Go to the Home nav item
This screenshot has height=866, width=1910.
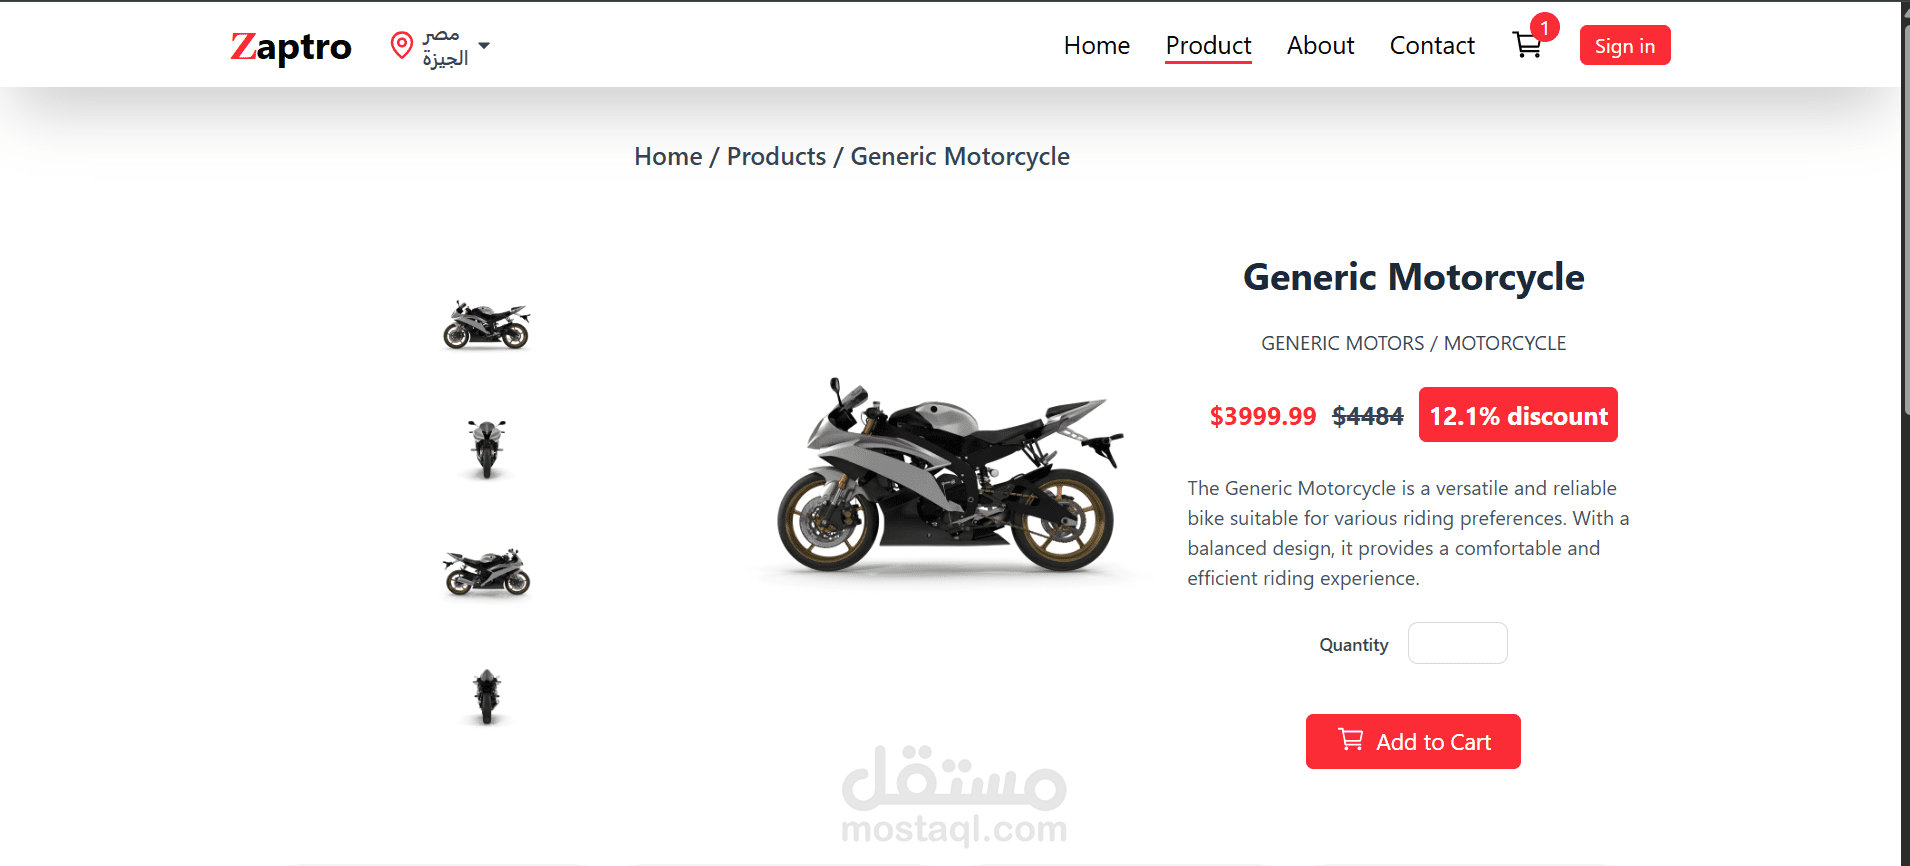(1096, 45)
